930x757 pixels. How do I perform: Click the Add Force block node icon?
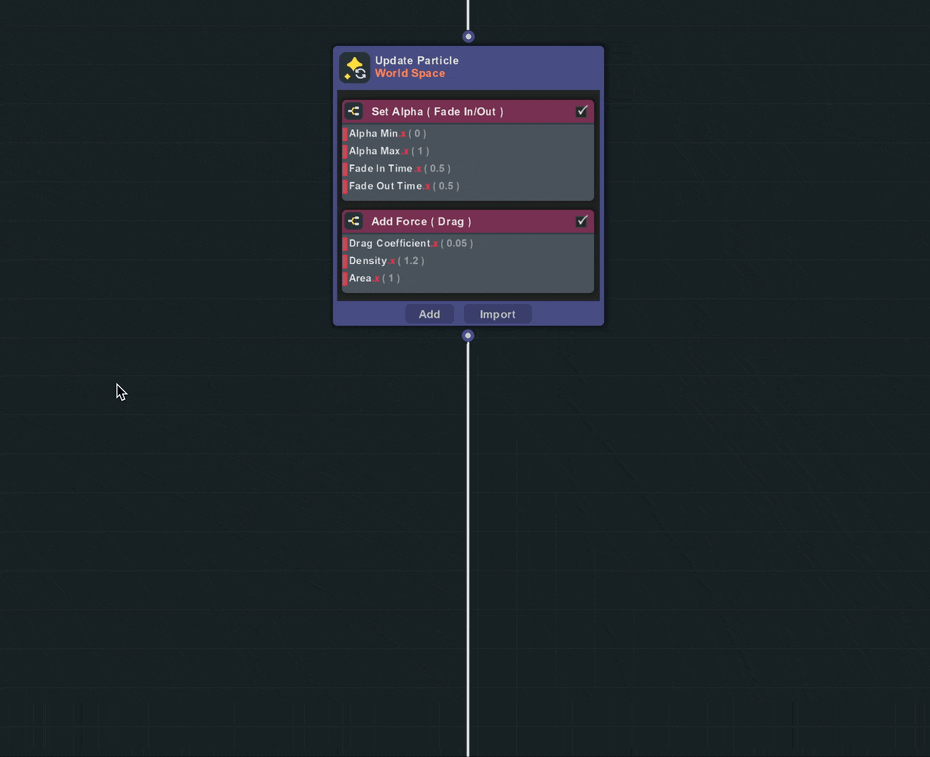point(354,222)
